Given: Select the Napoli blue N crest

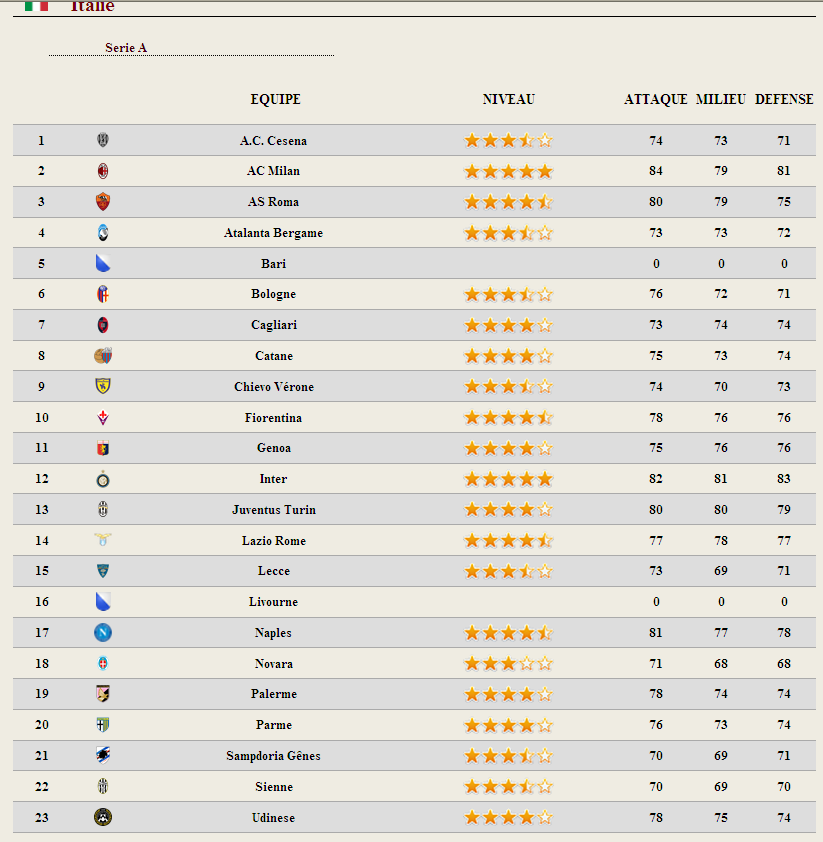Looking at the screenshot, I should click(x=103, y=633).
